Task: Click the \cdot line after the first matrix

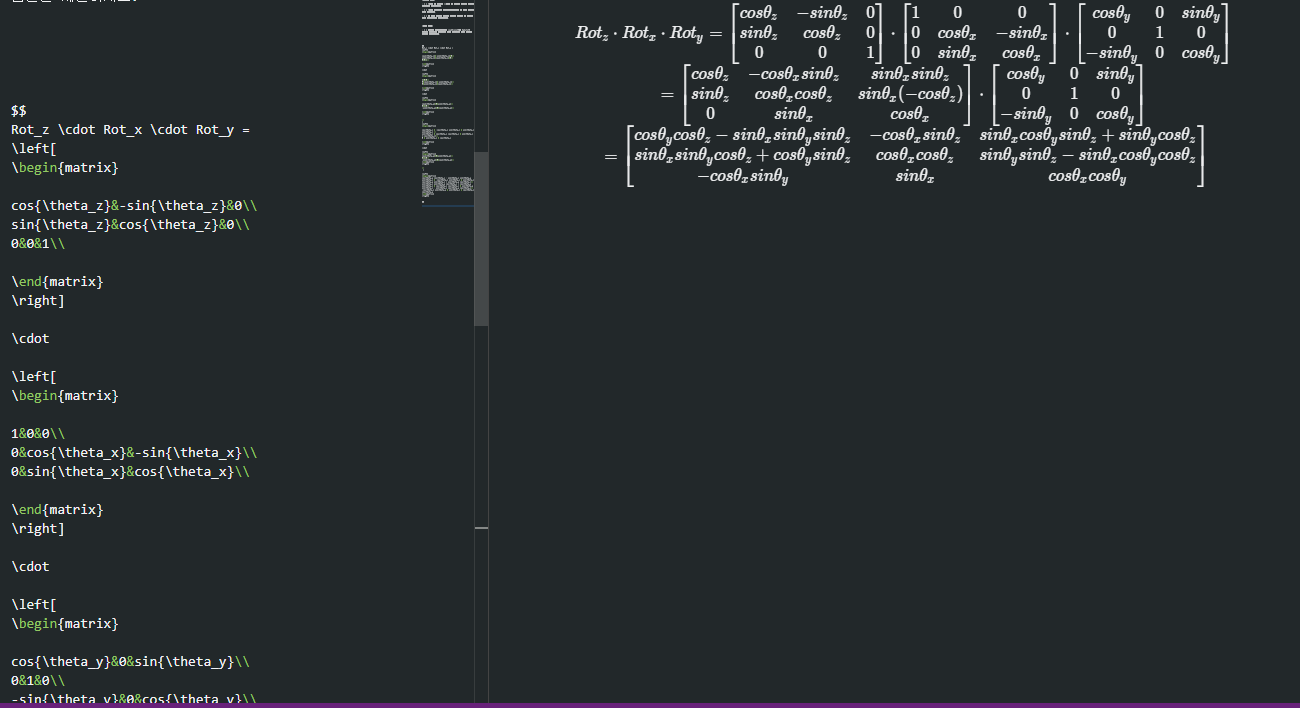Action: point(30,339)
